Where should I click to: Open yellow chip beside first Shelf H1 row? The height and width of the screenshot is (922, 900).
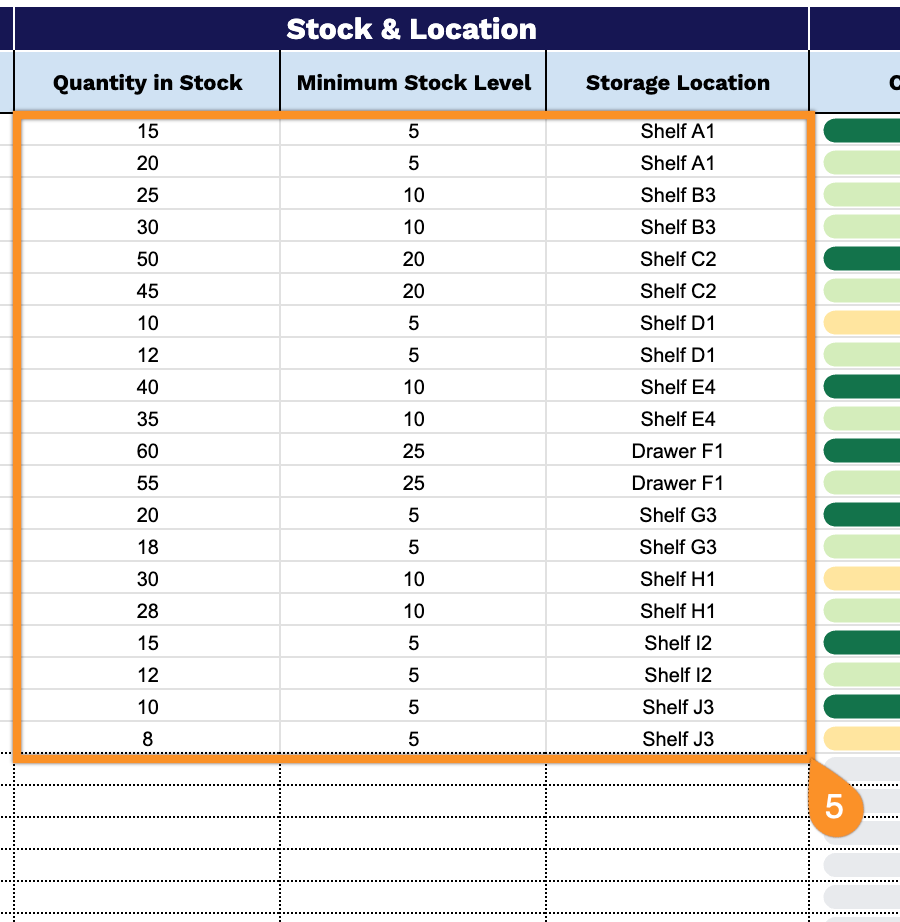tap(862, 579)
